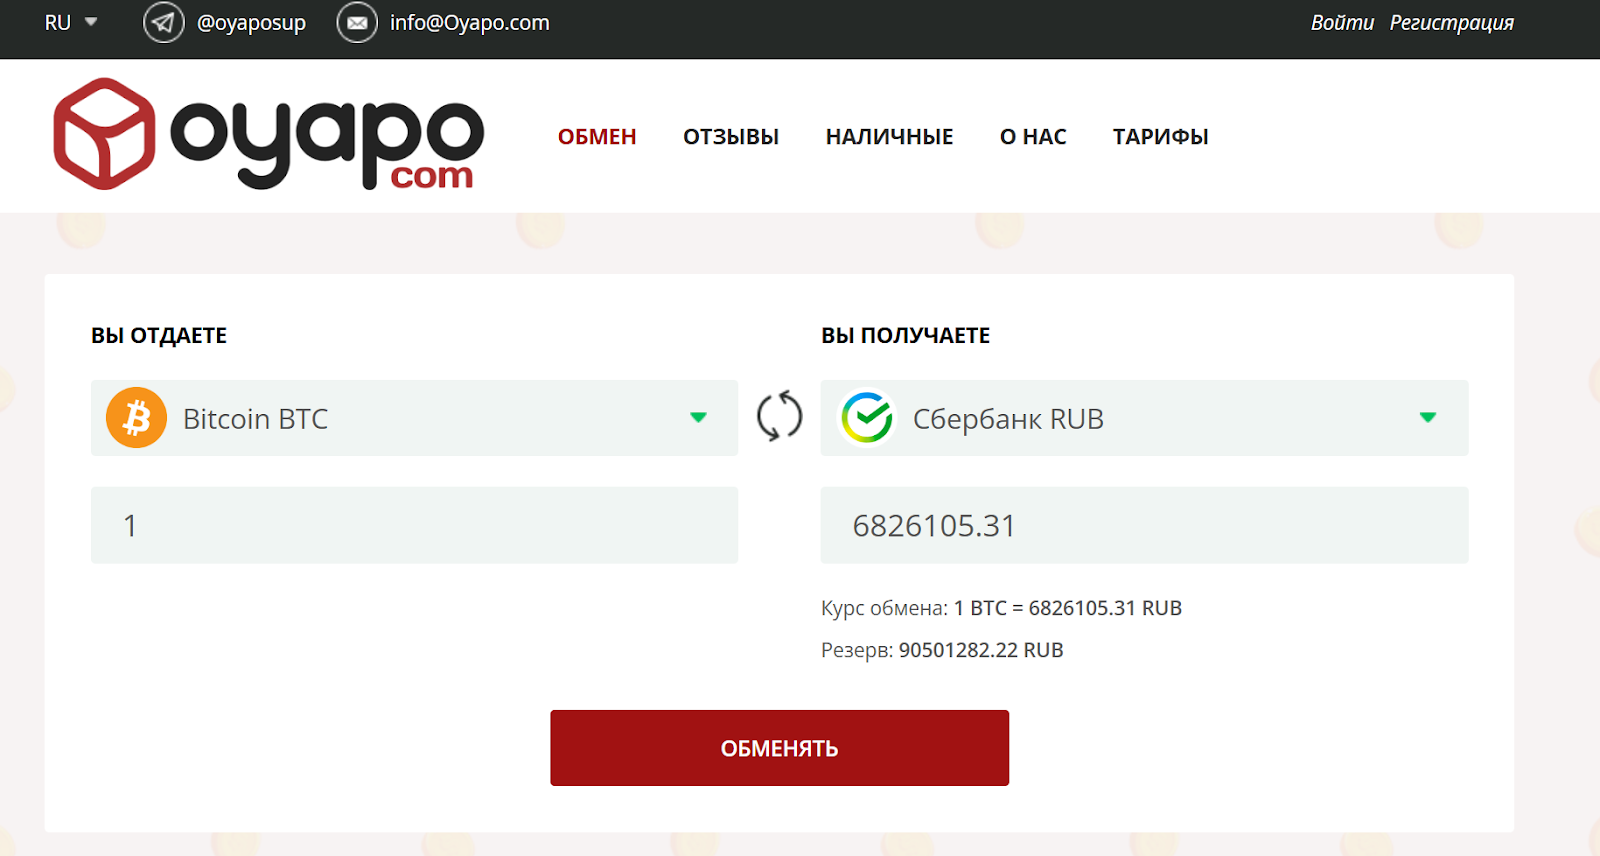Open the ОБМЕН menu item
The width and height of the screenshot is (1600, 856).
tap(597, 137)
